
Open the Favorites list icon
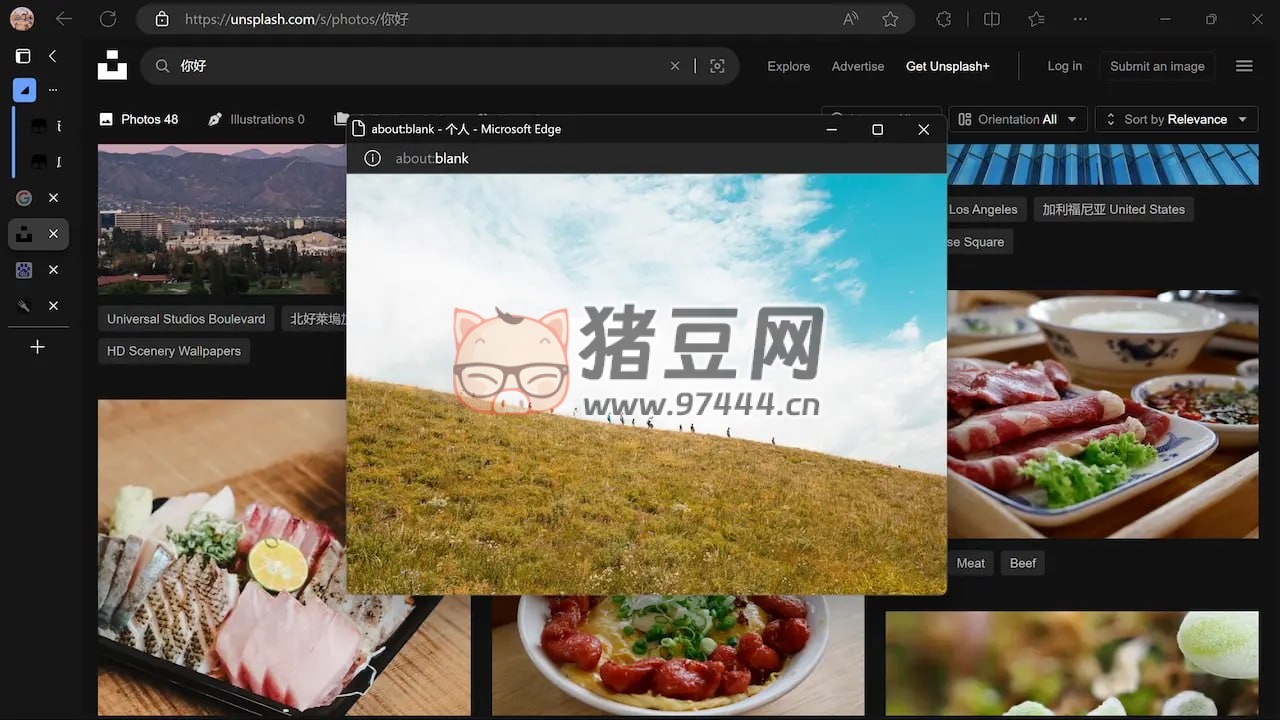pos(1036,19)
